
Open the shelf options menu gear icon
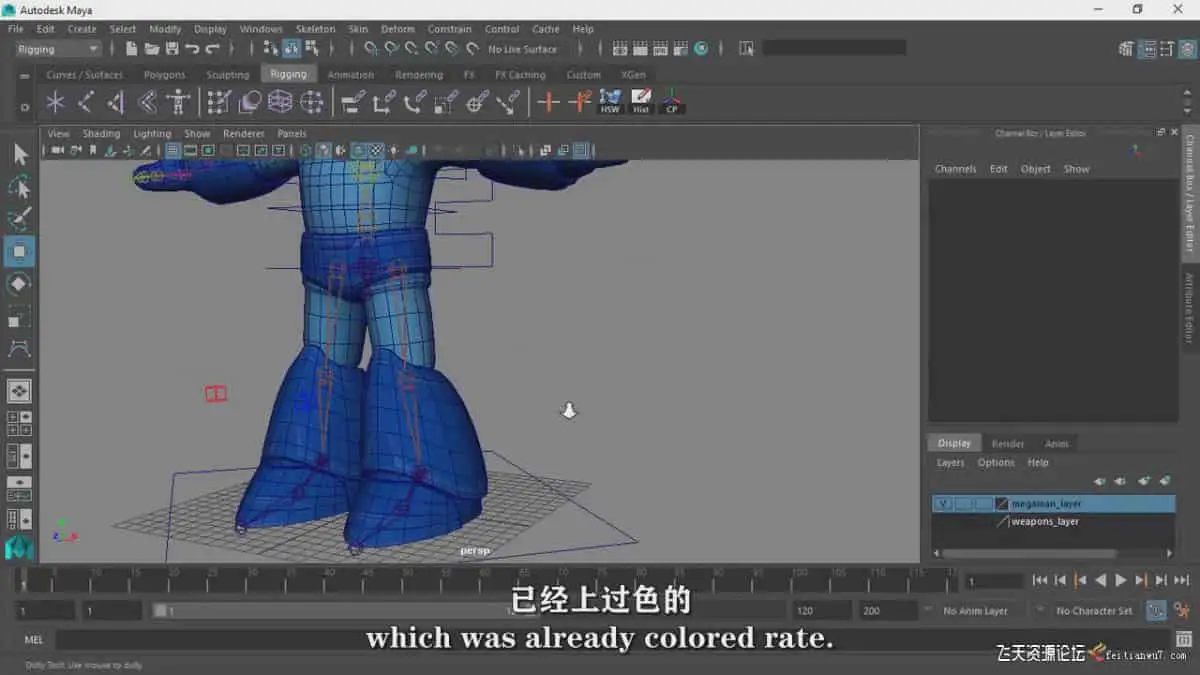click(25, 105)
